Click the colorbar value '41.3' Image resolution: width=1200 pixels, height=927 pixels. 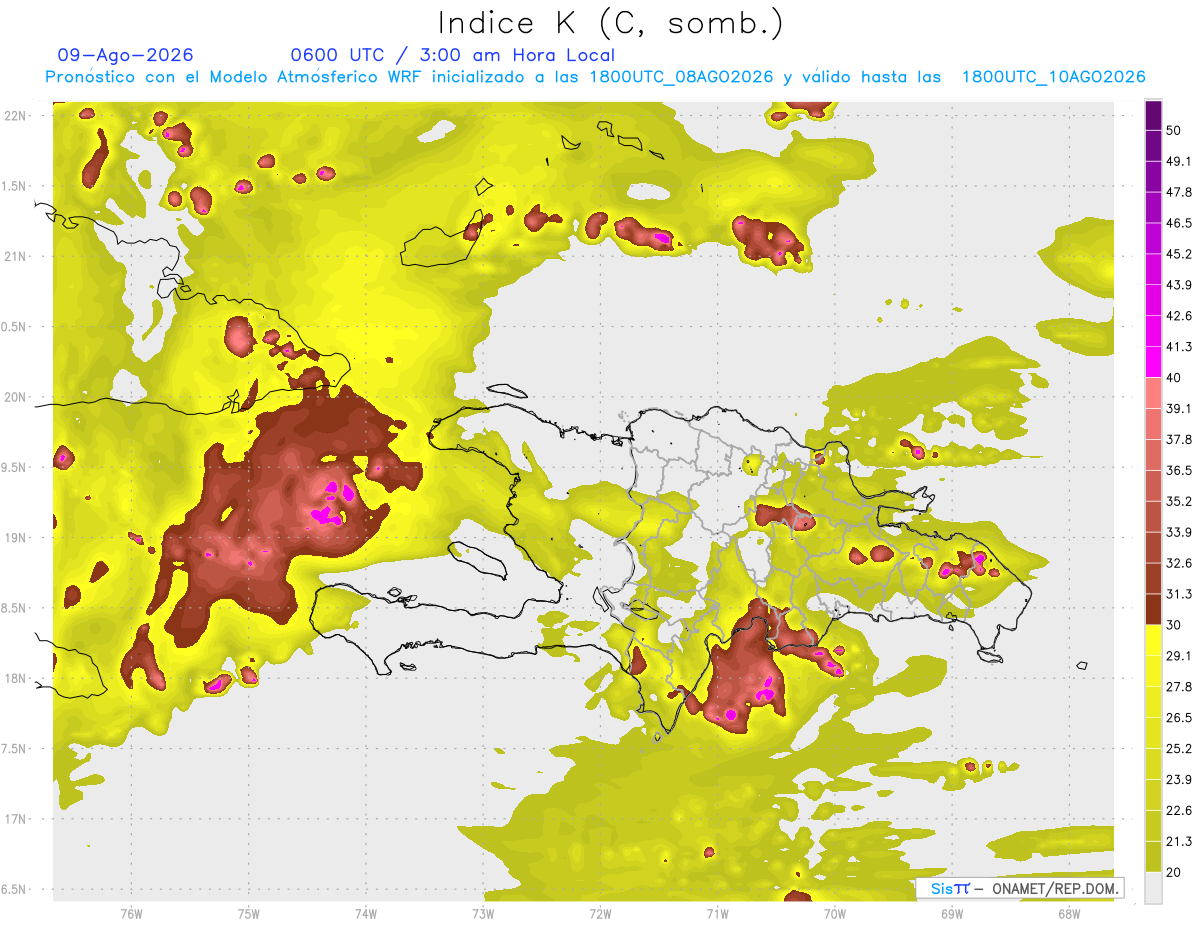click(x=1179, y=347)
